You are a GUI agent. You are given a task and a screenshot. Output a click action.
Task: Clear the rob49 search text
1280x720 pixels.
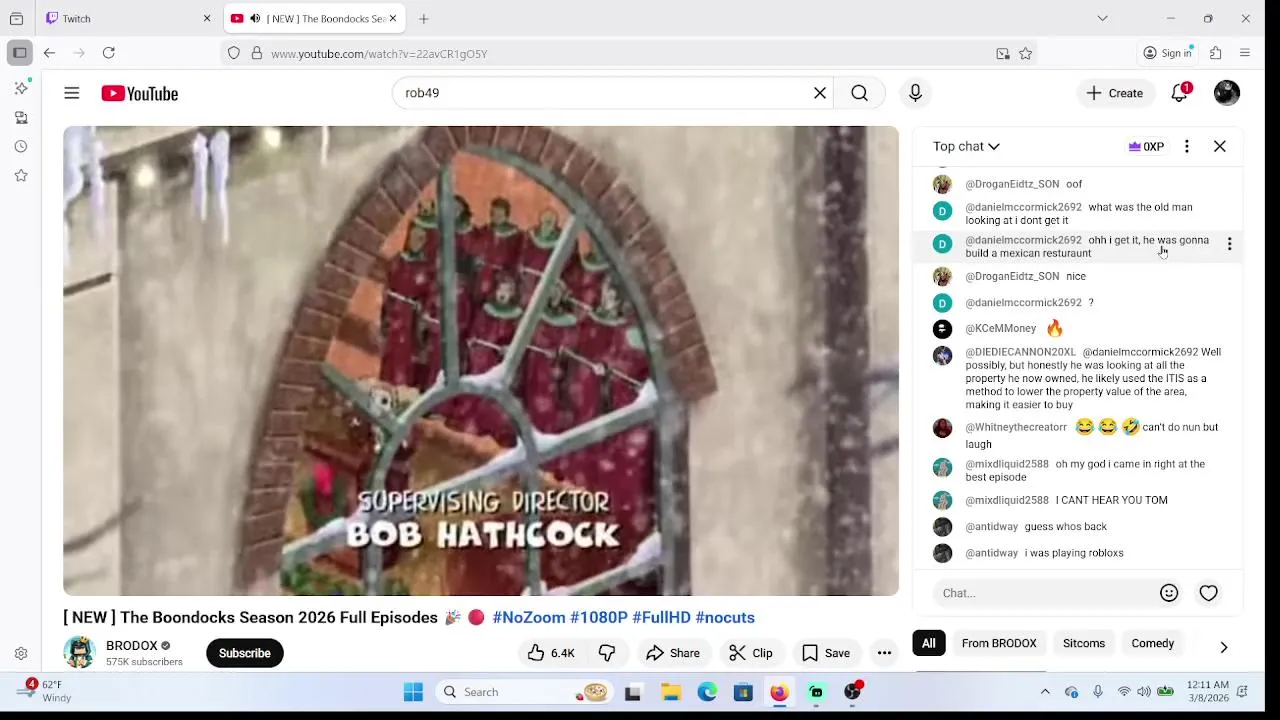coord(820,93)
